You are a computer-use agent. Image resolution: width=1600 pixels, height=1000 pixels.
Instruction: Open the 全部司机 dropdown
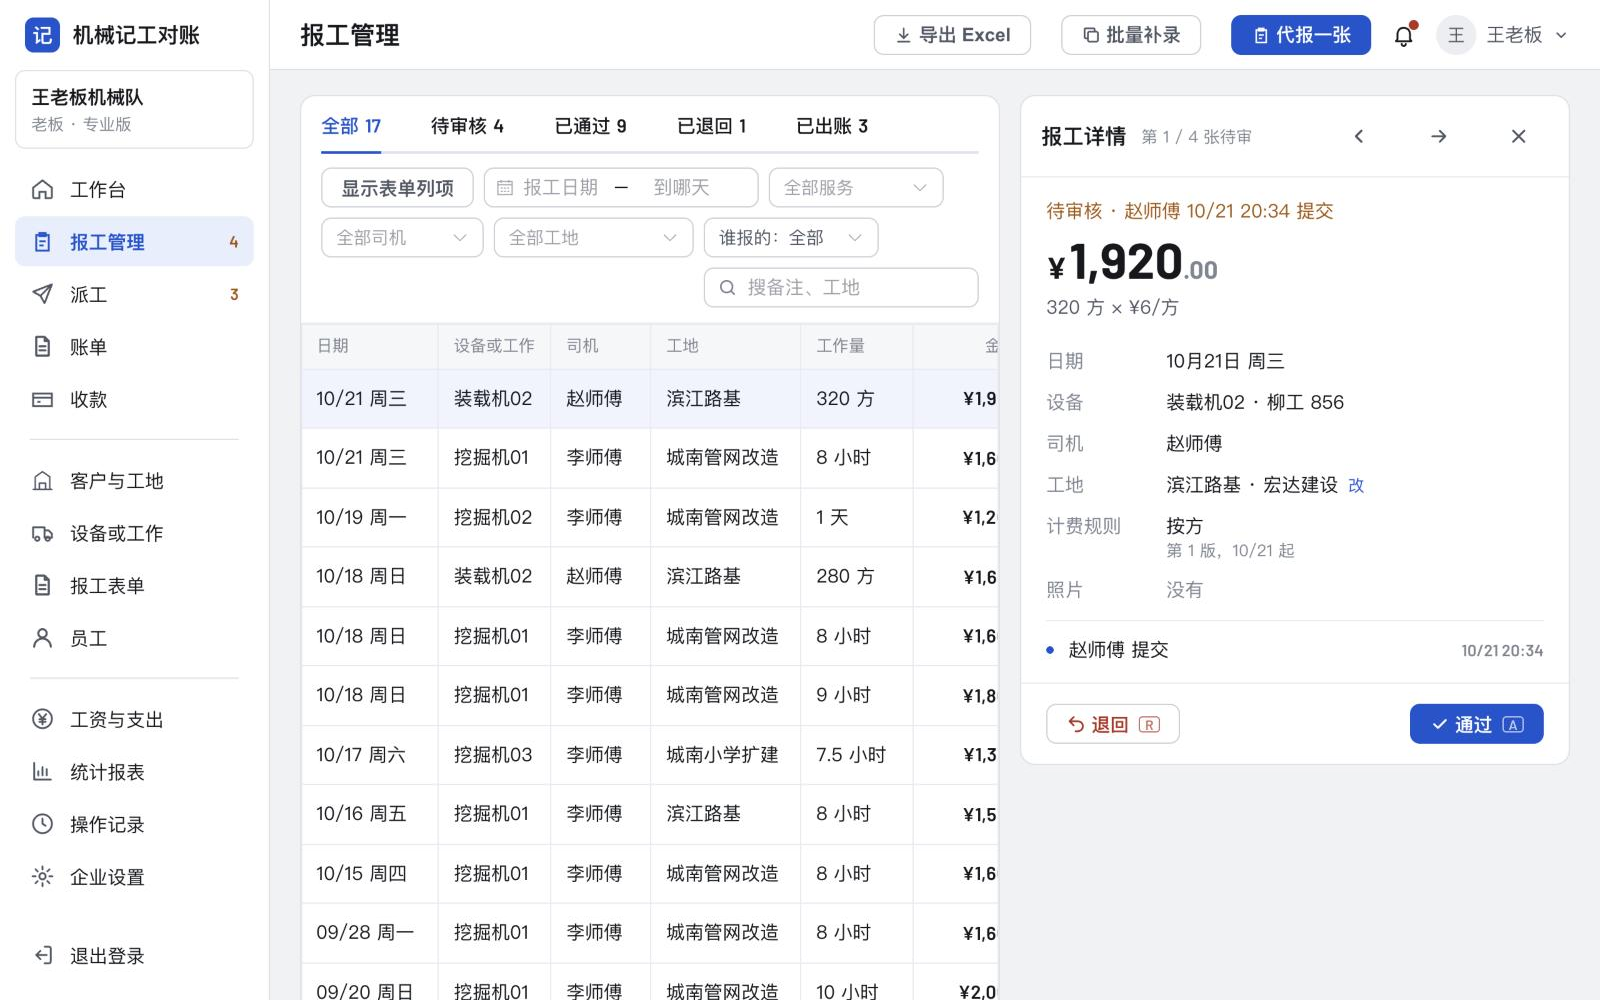[402, 238]
